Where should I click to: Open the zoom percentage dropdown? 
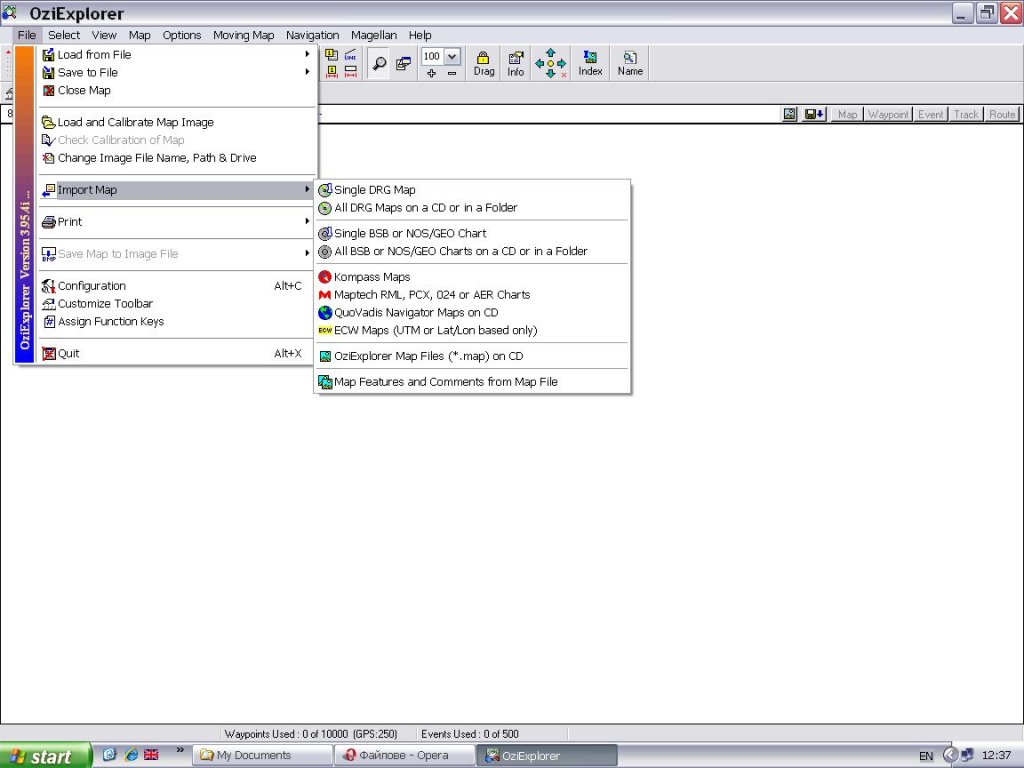452,57
